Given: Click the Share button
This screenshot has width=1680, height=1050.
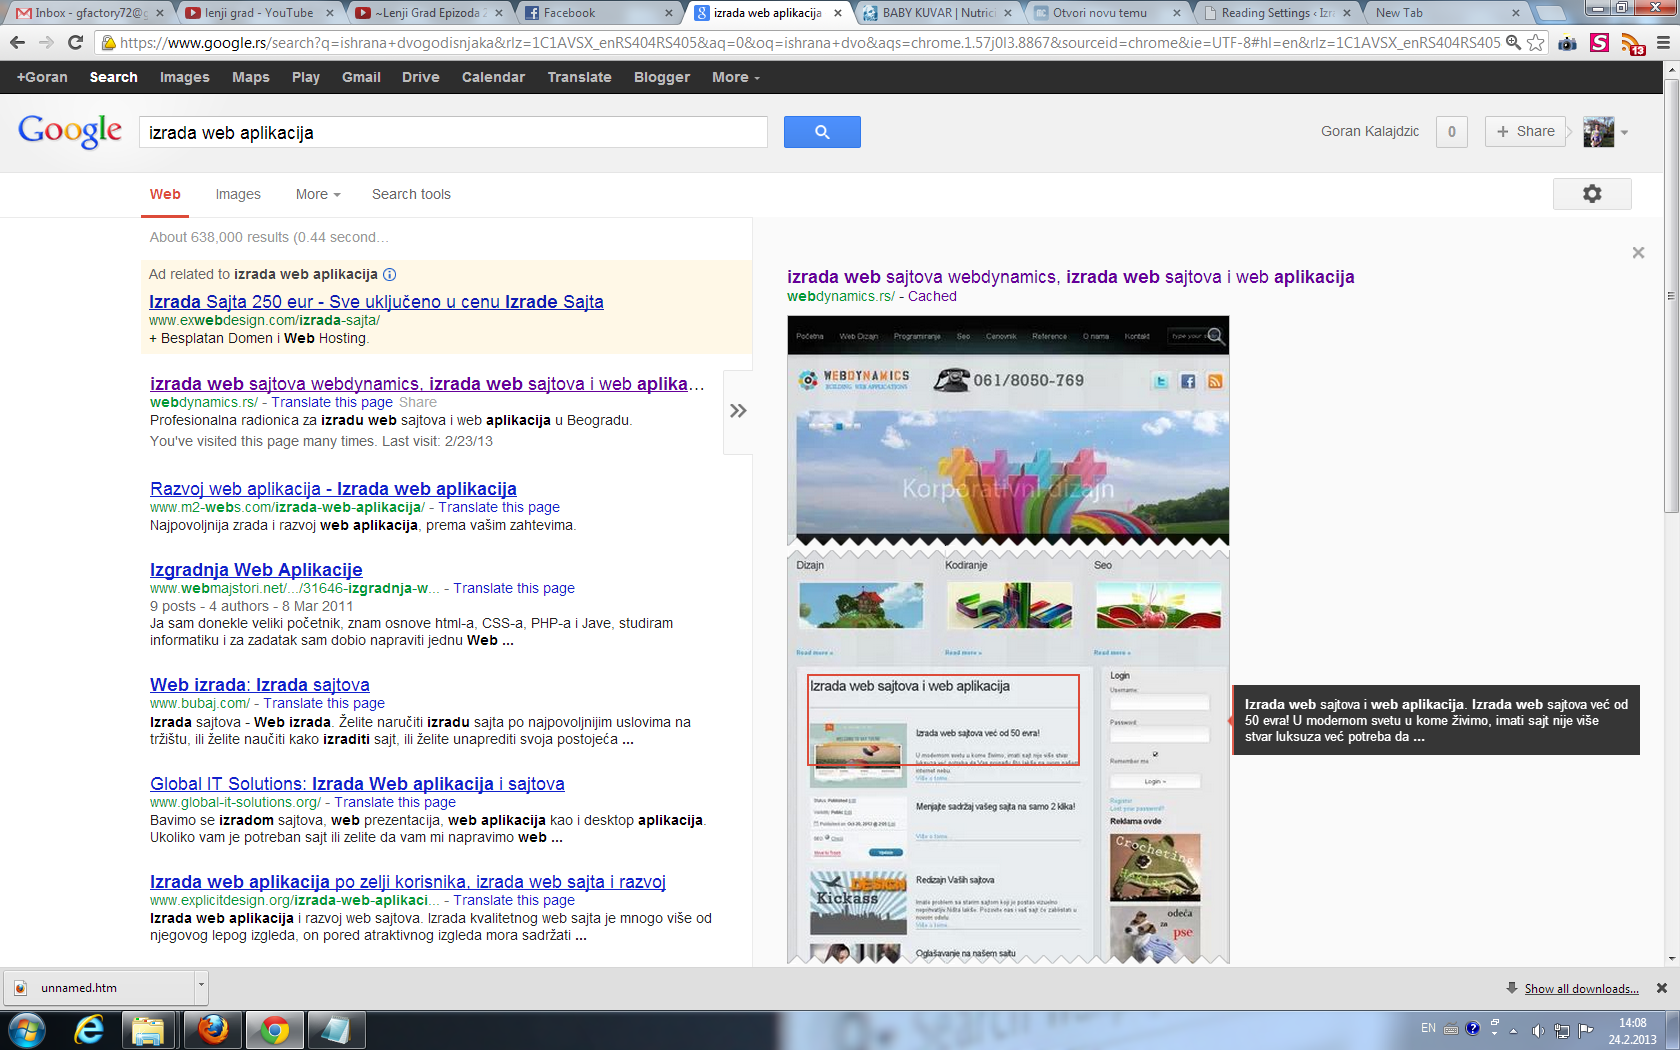Looking at the screenshot, I should 1525,131.
